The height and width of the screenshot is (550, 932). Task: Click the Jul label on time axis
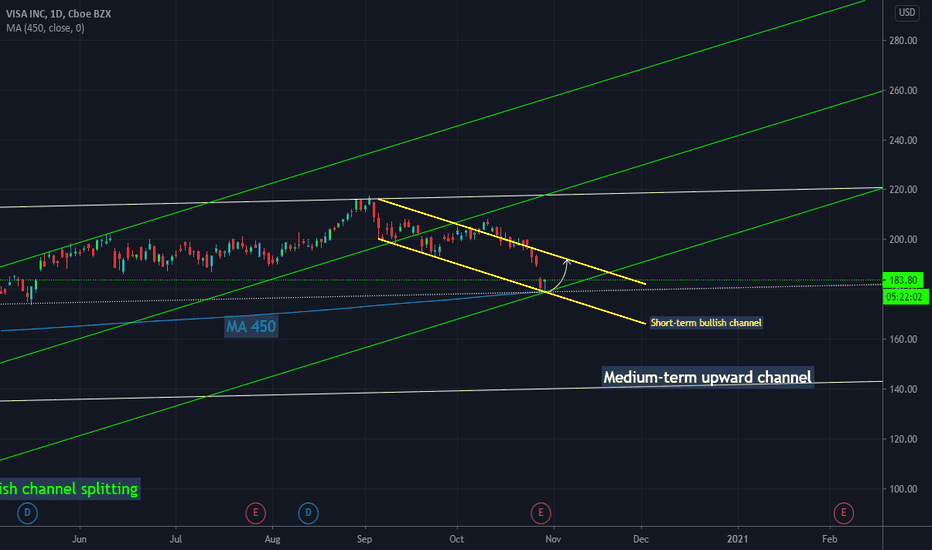[176, 539]
